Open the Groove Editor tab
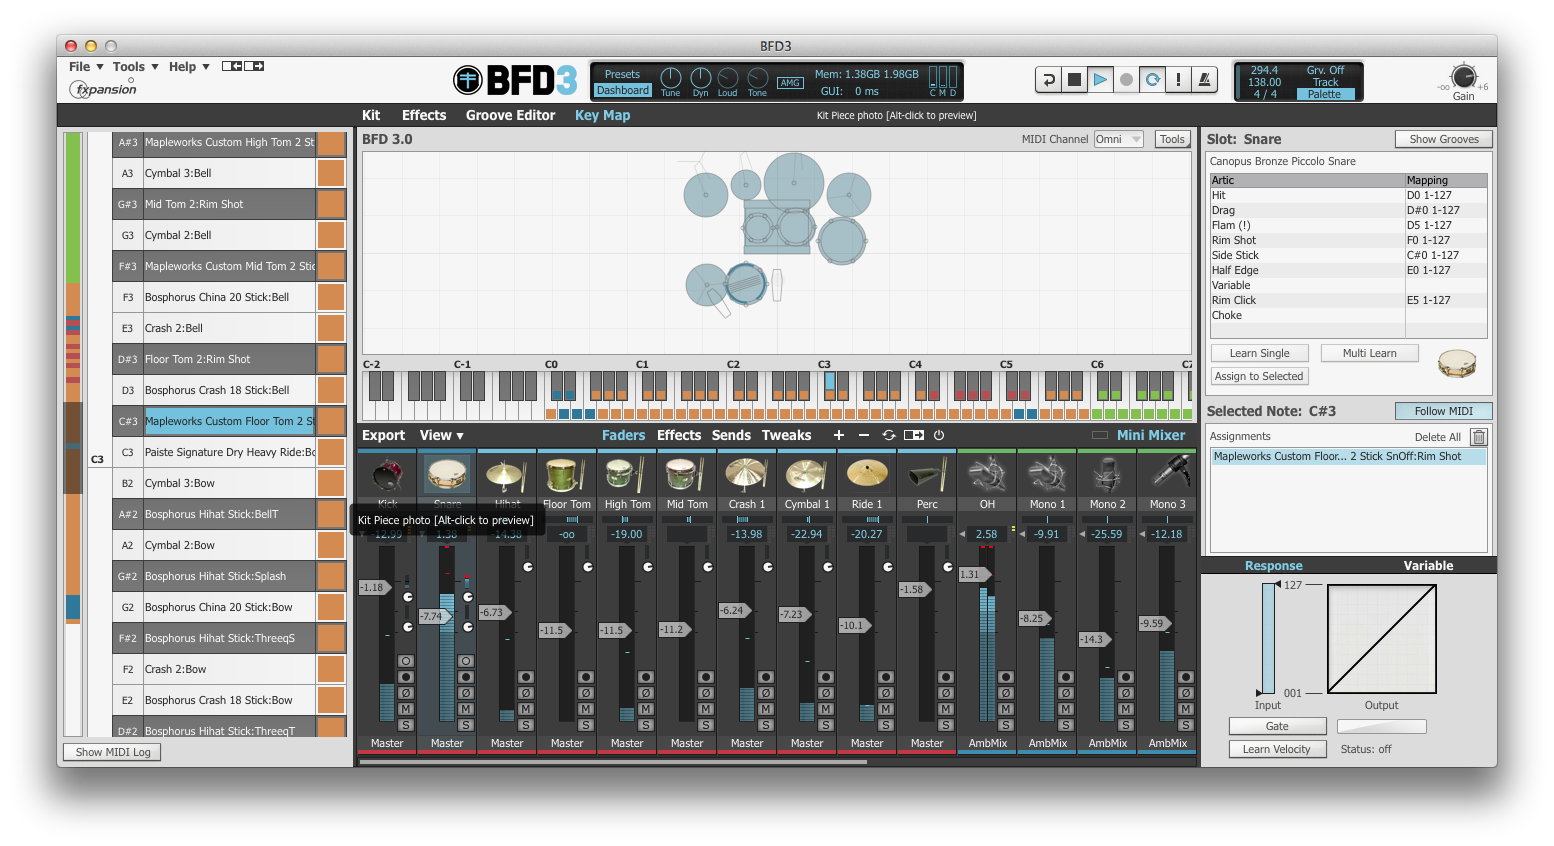The width and height of the screenshot is (1554, 846). click(510, 115)
